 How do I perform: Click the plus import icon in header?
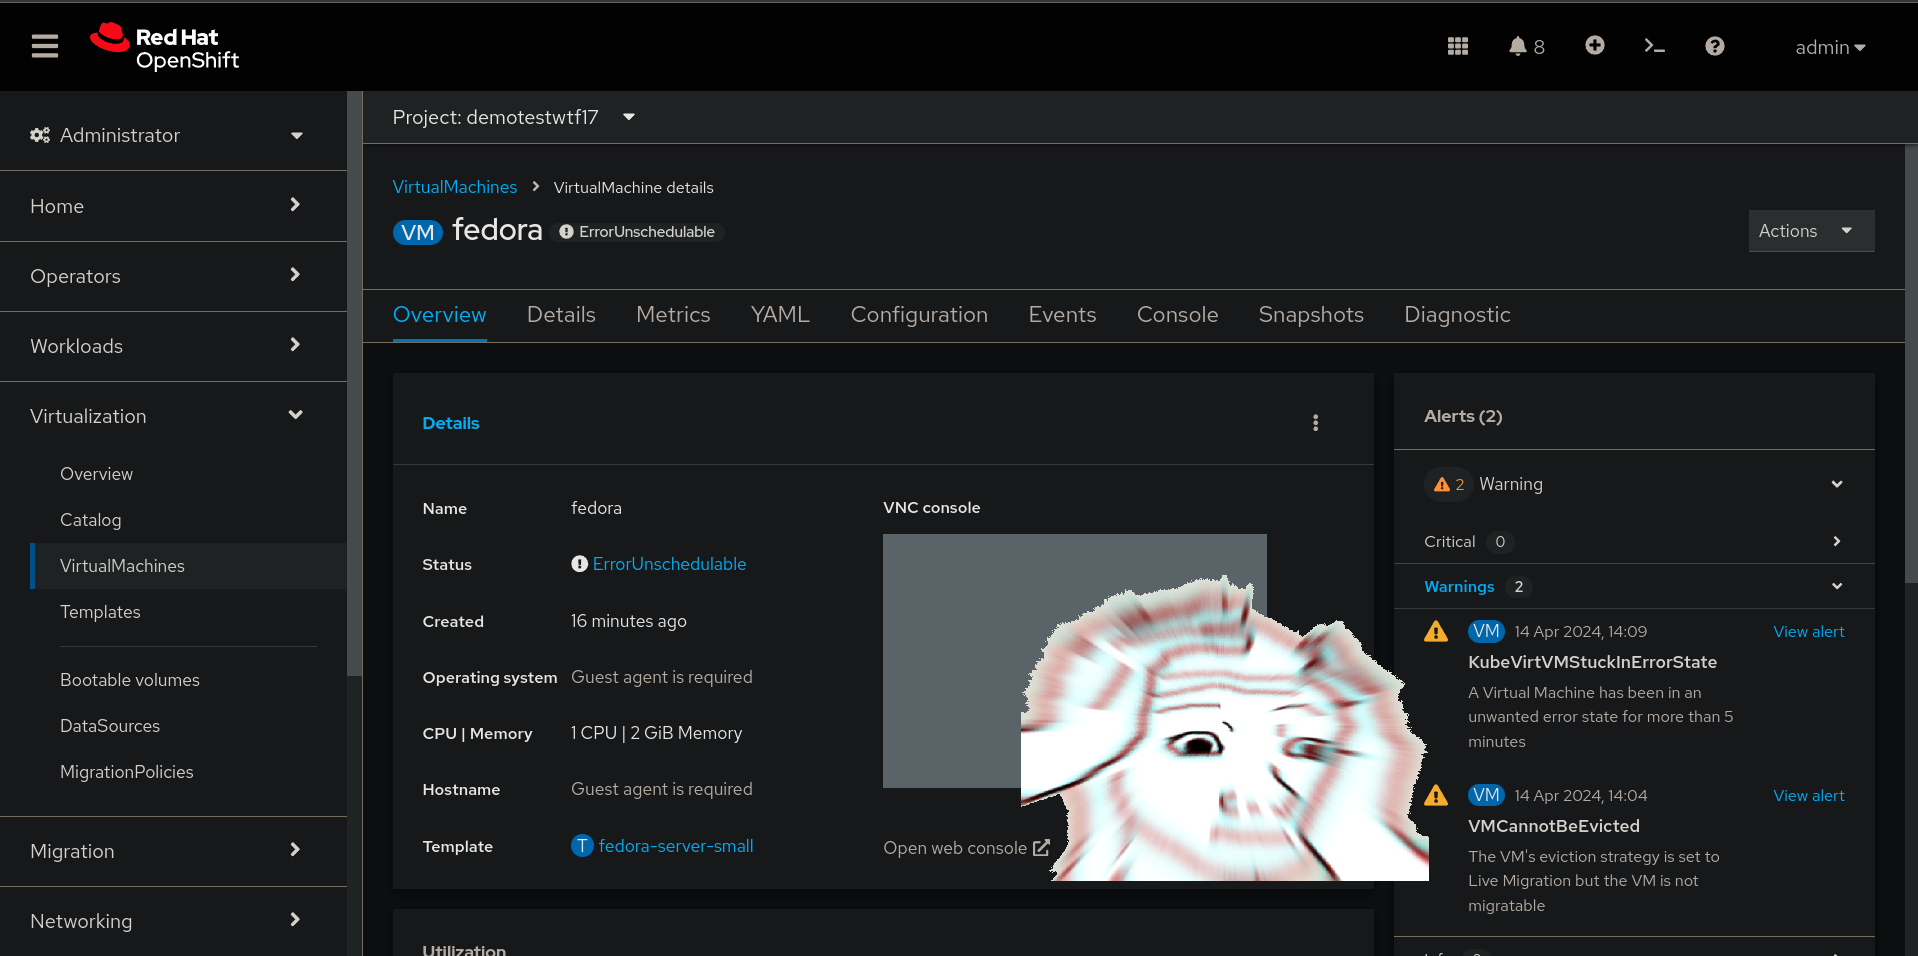click(1594, 46)
